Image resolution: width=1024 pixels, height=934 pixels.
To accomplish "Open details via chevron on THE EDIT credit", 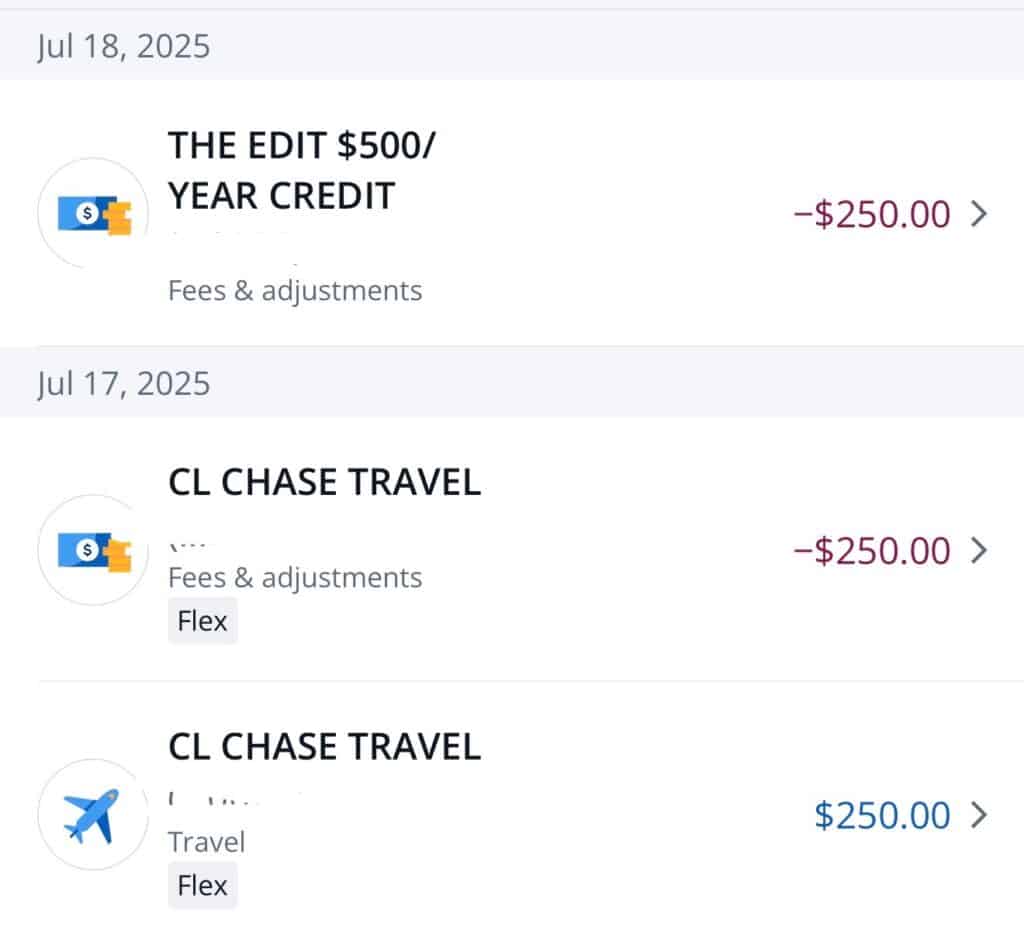I will (979, 214).
